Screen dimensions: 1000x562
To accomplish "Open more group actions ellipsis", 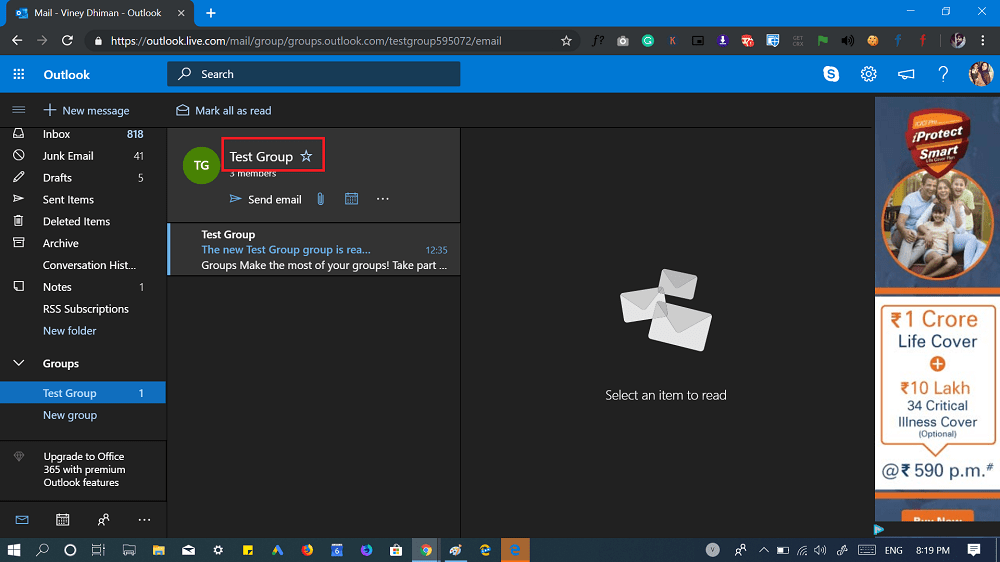I will (383, 199).
